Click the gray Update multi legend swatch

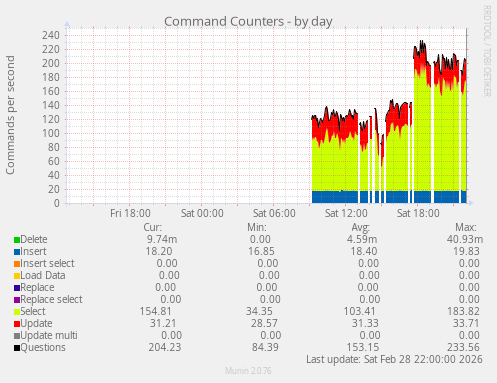click(17, 336)
